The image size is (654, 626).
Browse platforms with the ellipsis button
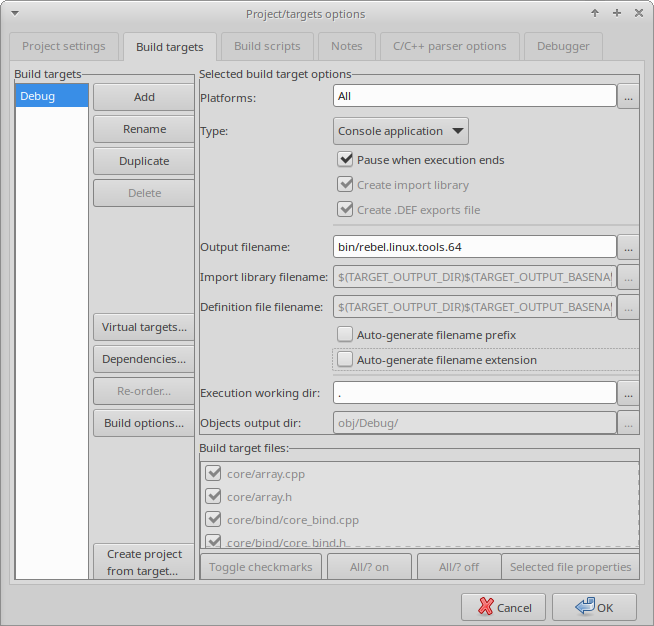(628, 96)
